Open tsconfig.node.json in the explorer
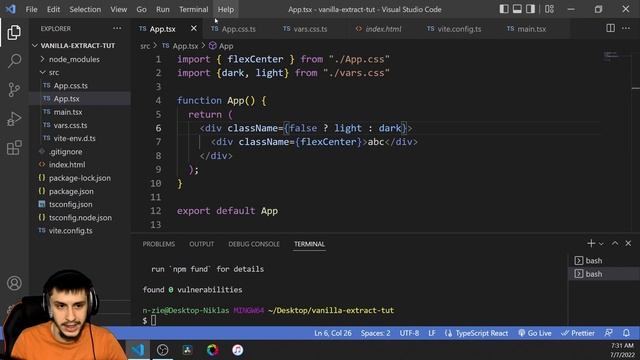The height and width of the screenshot is (360, 640). point(80,218)
